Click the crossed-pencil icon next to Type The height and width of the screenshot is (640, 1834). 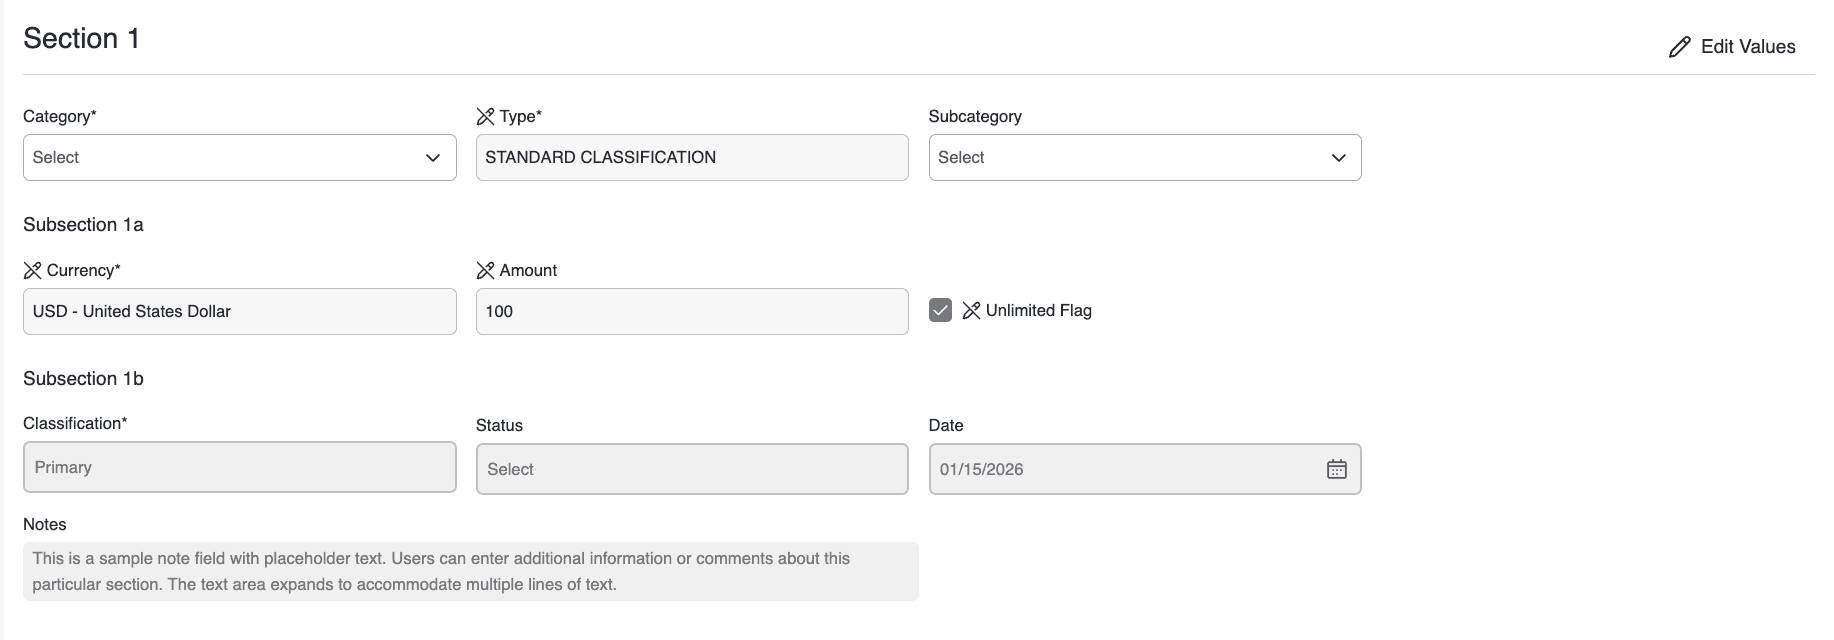coord(485,117)
